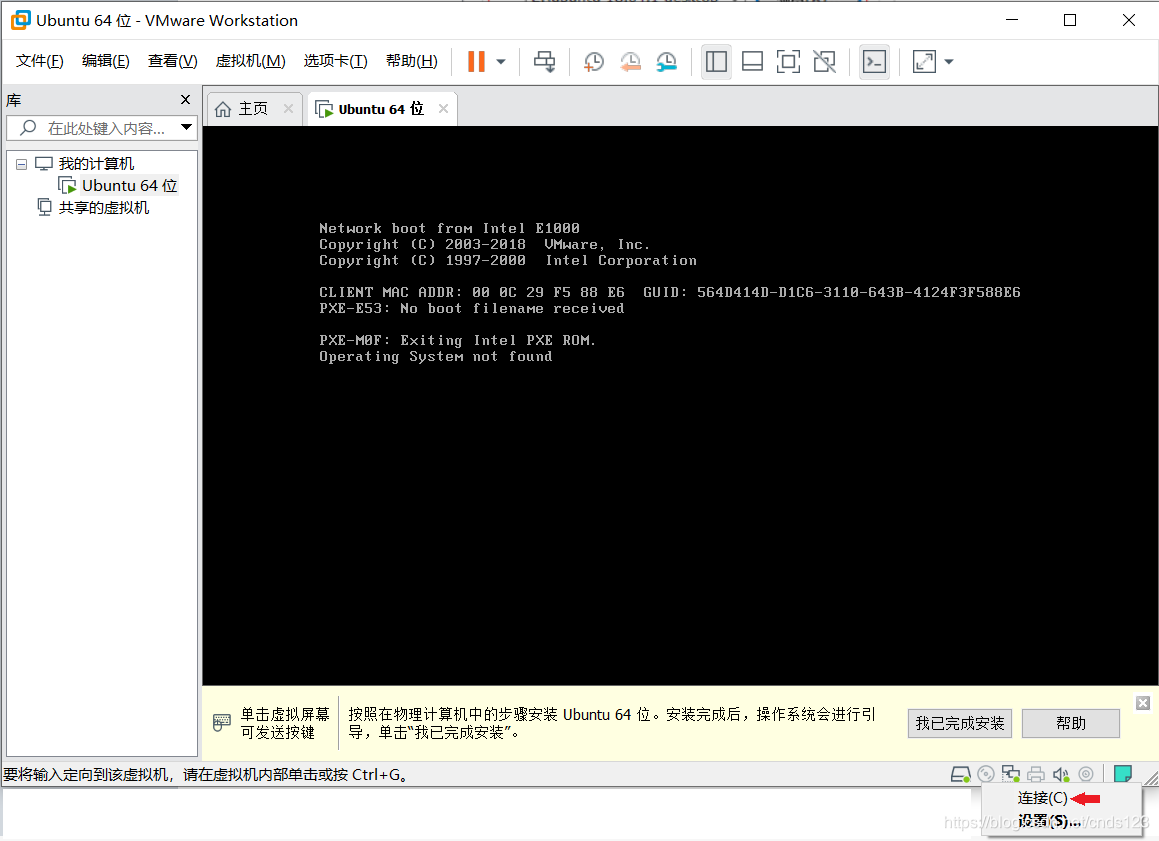Click the VMware Workstation title bar icon
The height and width of the screenshot is (841, 1159).
coord(21,21)
